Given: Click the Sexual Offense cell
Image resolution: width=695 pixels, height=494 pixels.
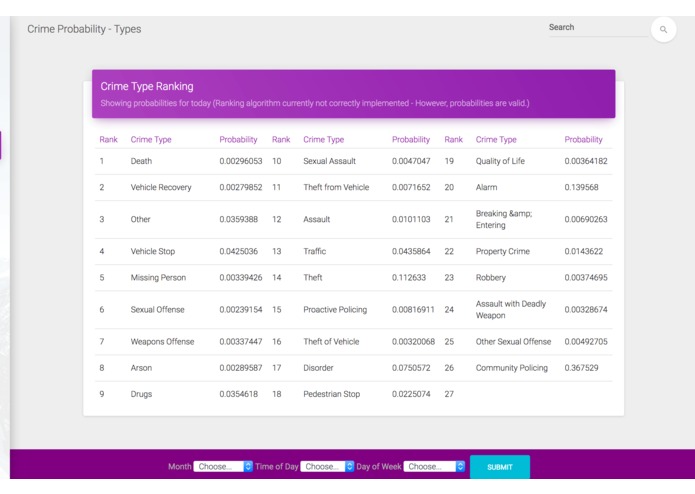Looking at the screenshot, I should (157, 310).
